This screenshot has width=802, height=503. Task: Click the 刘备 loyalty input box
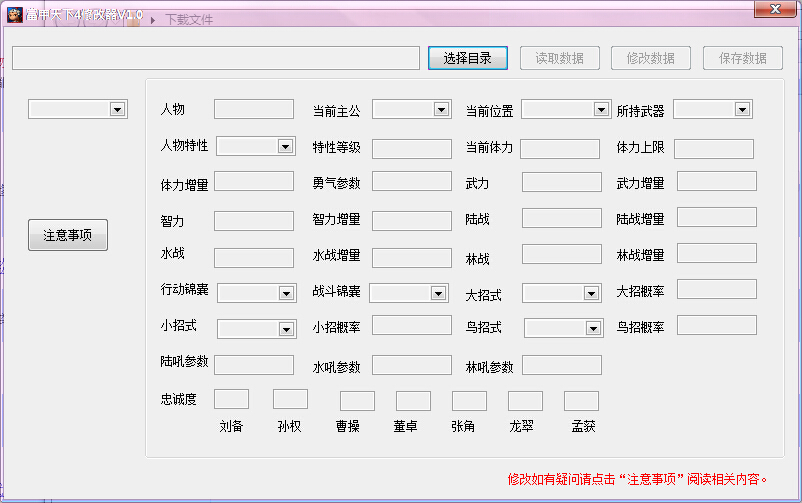231,399
